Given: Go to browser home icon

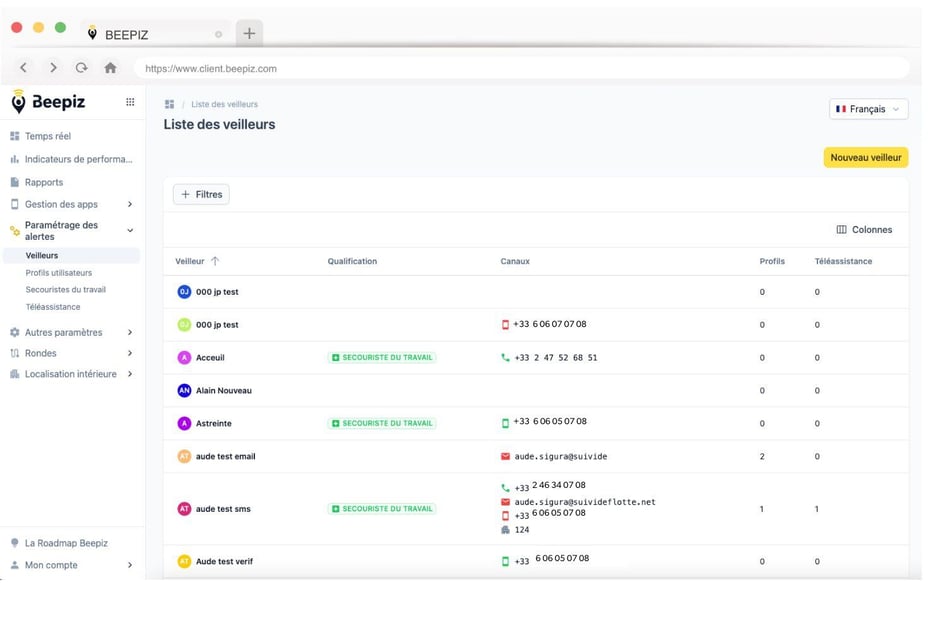Looking at the screenshot, I should (110, 67).
